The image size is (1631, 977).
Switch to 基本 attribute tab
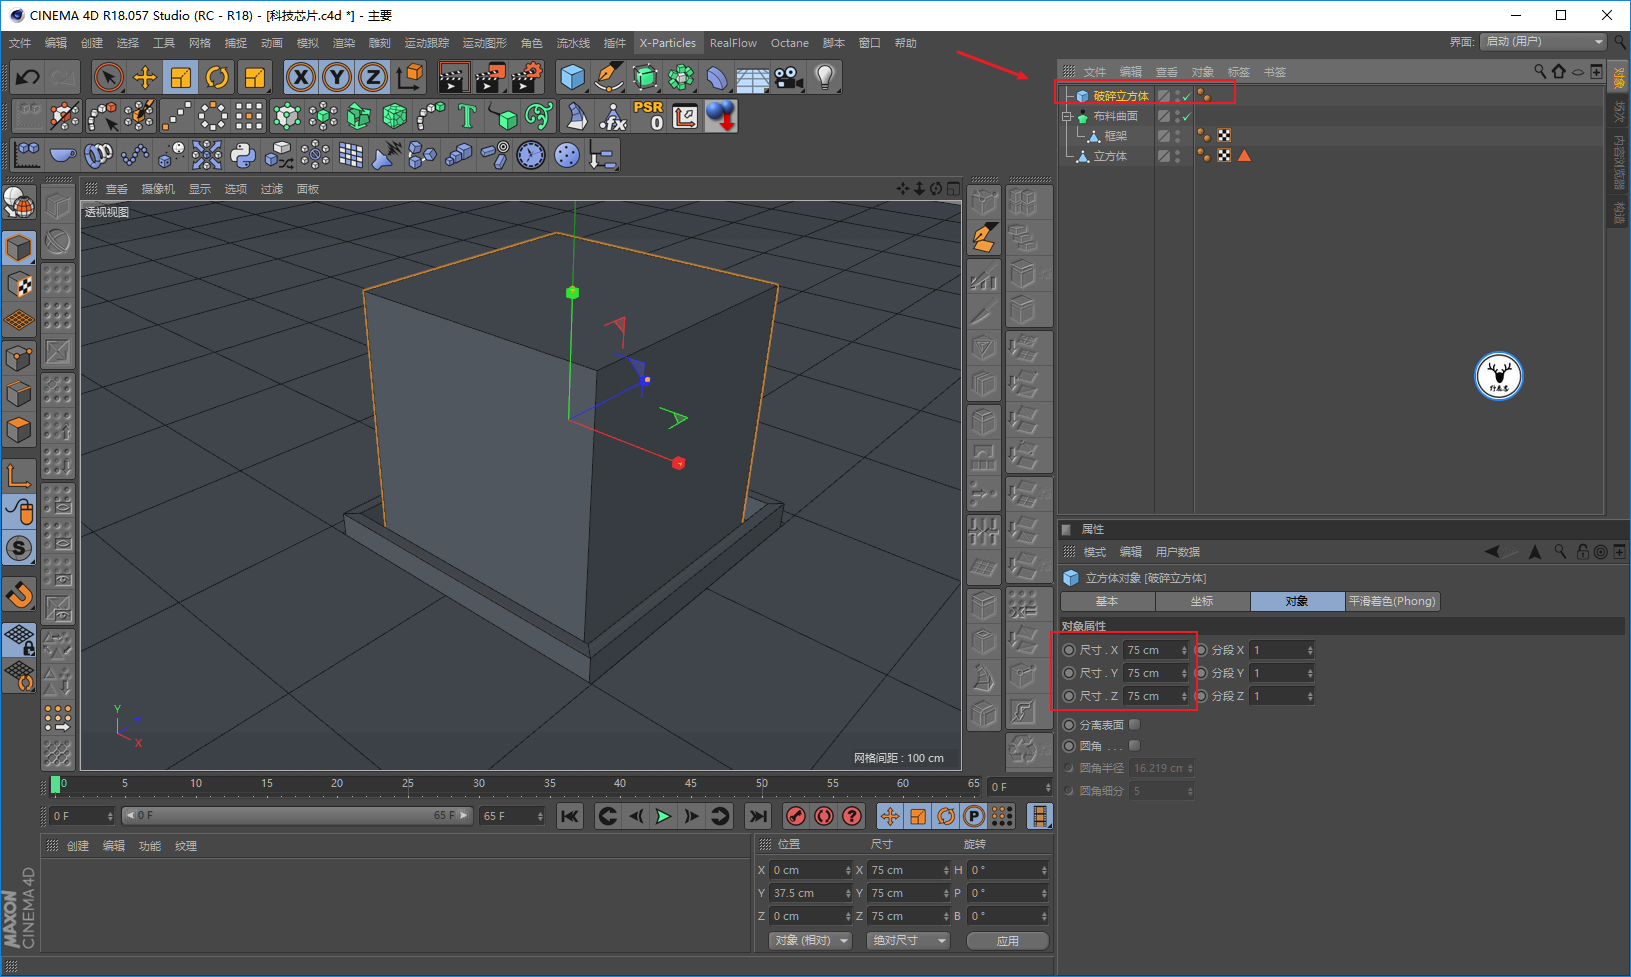(1107, 601)
